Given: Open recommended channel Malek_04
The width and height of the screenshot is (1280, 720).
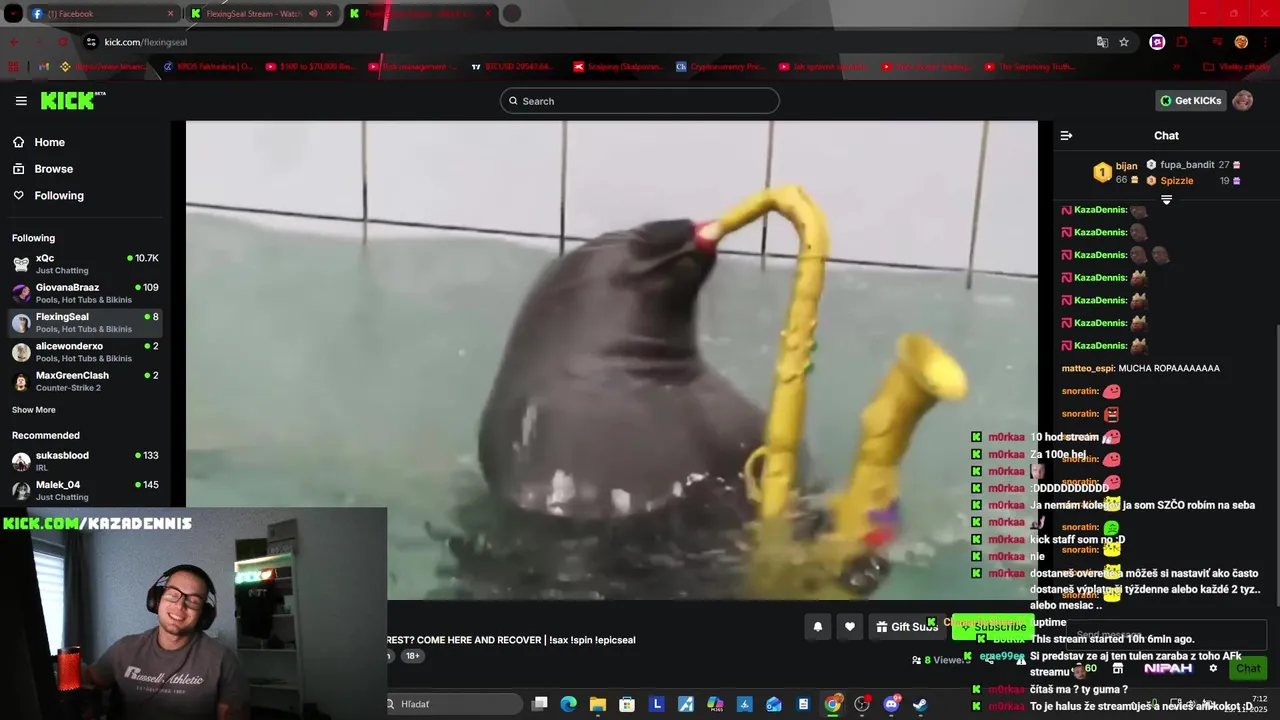Looking at the screenshot, I should pyautogui.click(x=85, y=490).
